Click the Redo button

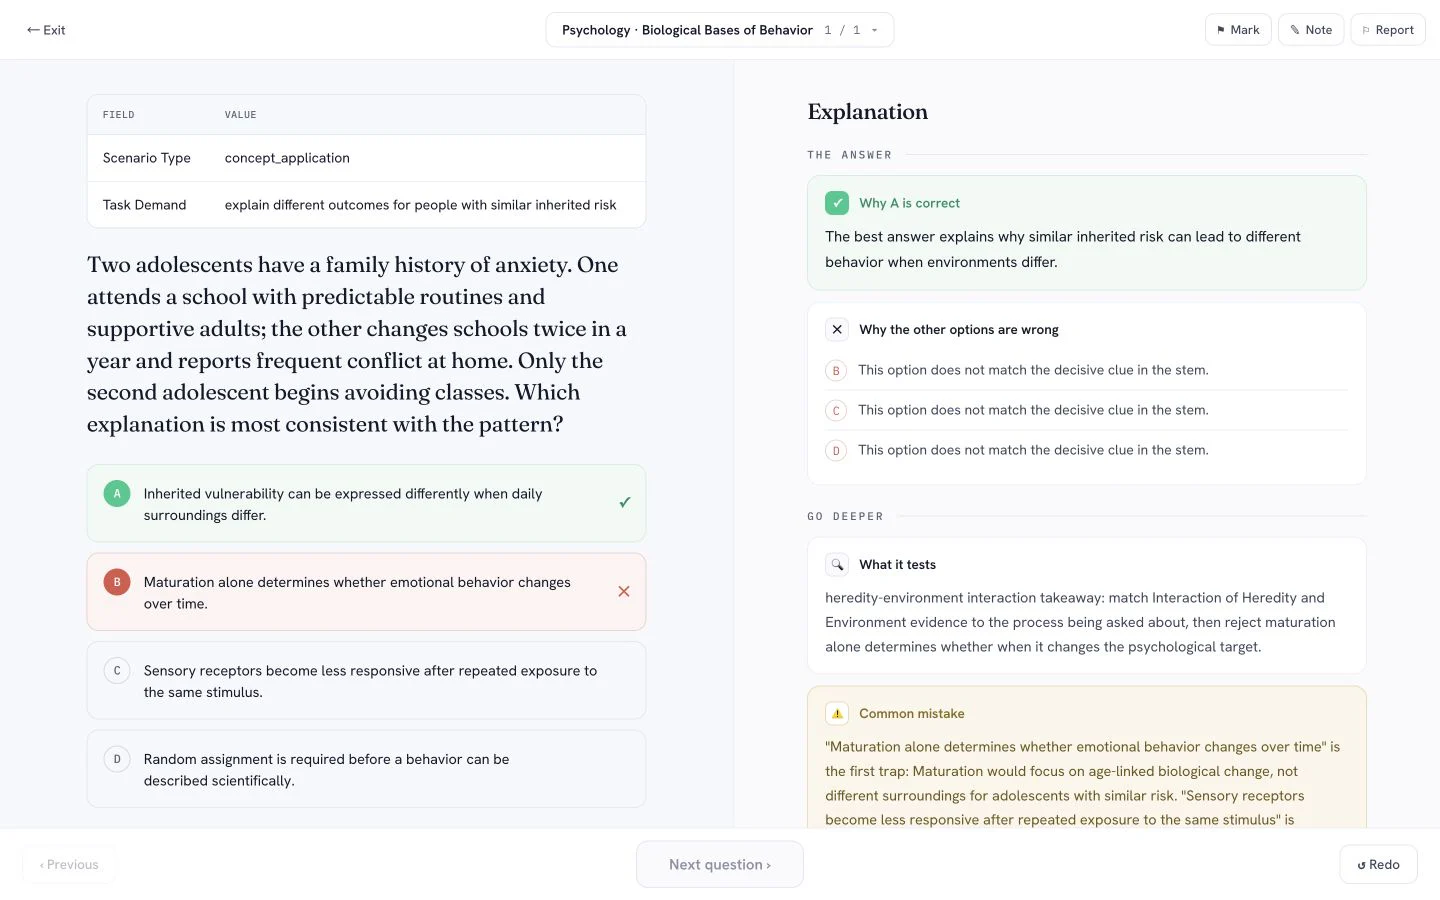click(1378, 865)
